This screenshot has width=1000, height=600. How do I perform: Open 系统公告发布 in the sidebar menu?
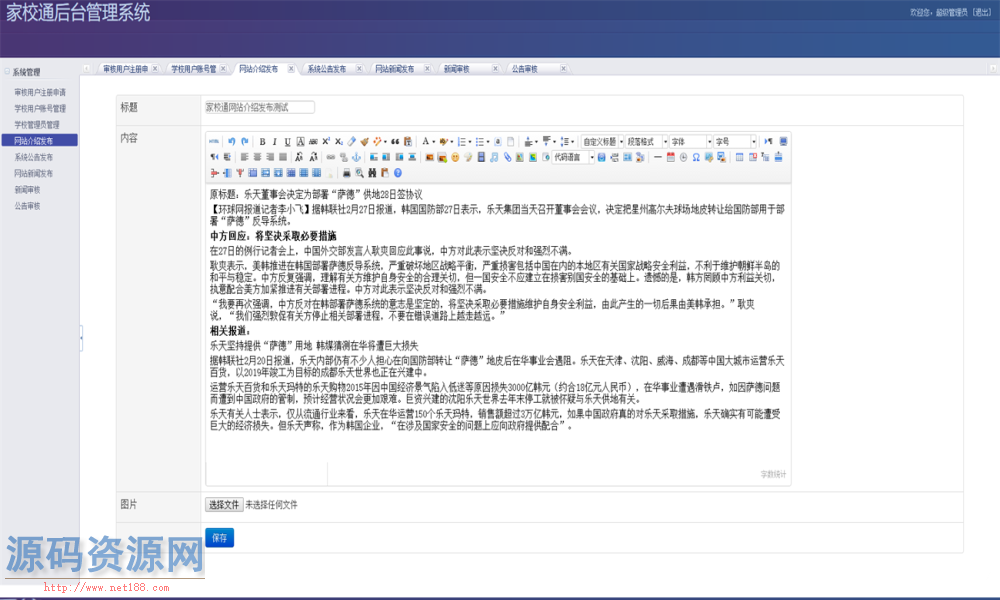[x=34, y=157]
